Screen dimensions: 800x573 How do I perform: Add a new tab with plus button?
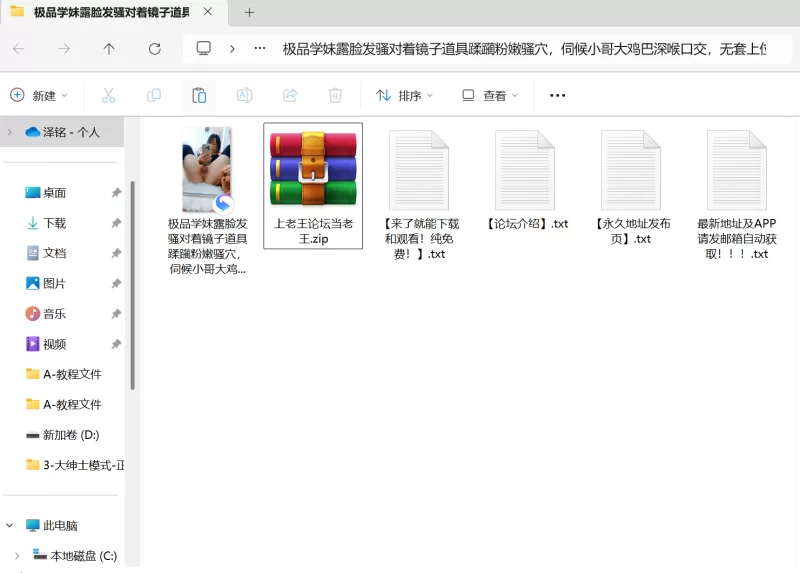pyautogui.click(x=250, y=13)
